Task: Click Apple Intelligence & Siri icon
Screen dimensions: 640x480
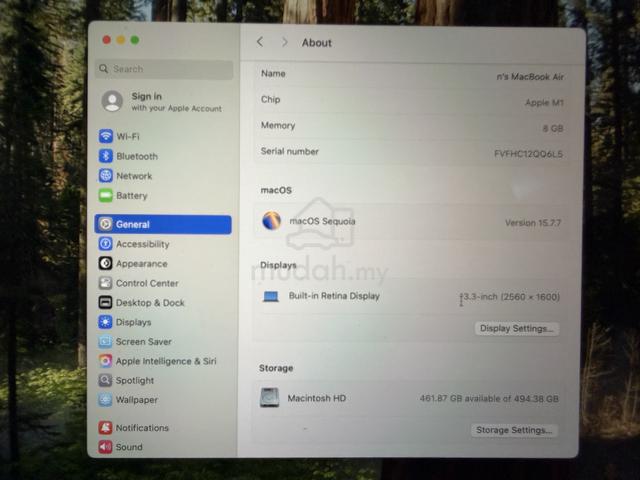Action: [105, 361]
